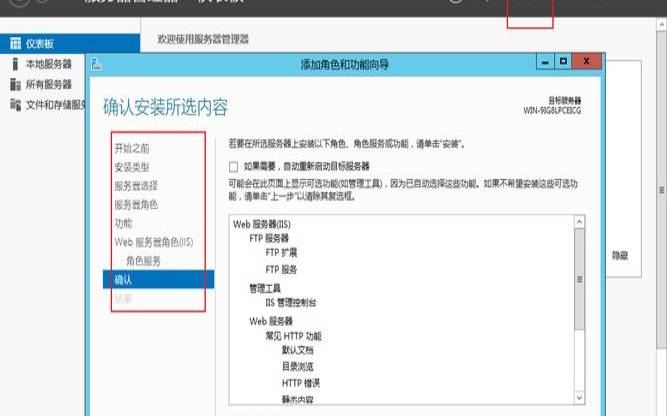This screenshot has width=667, height=416.
Task: Click the scroll down arrow in feature list
Action: pos(579,398)
